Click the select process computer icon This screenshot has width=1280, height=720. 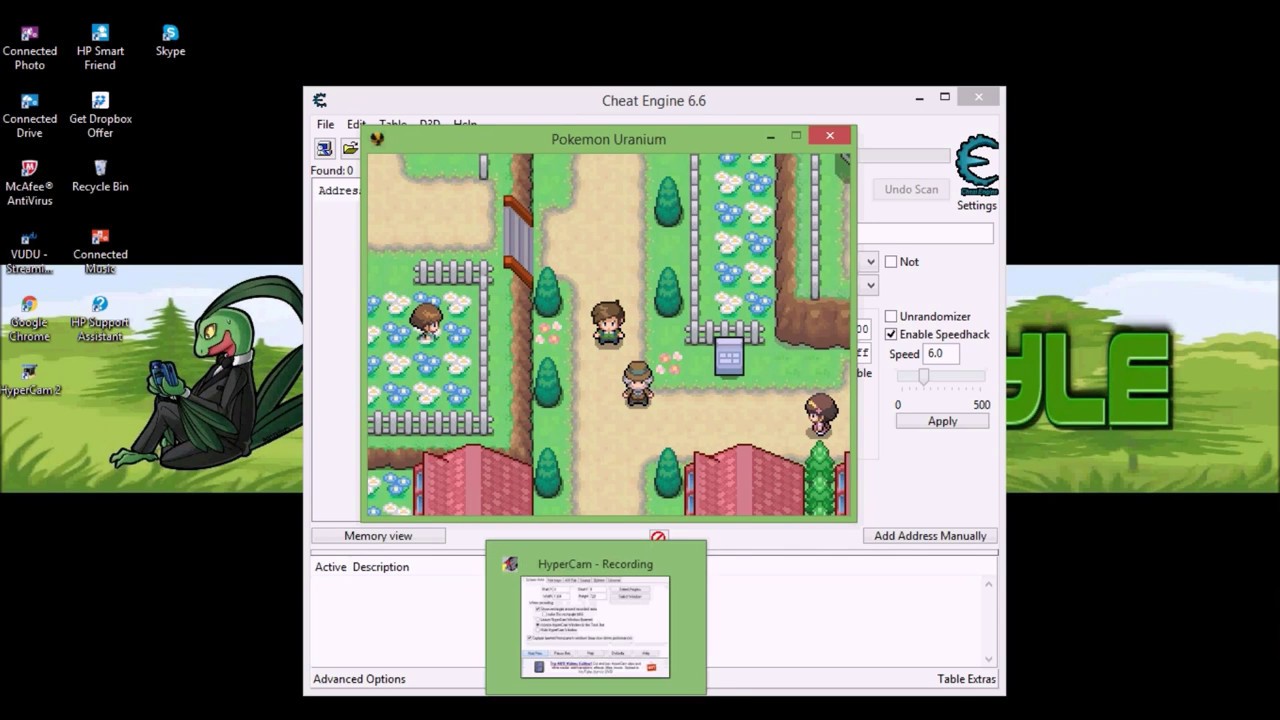pos(324,148)
